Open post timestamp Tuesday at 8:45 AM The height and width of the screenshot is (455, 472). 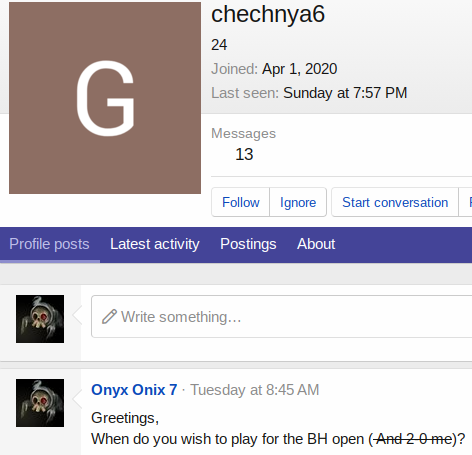pyautogui.click(x=255, y=390)
